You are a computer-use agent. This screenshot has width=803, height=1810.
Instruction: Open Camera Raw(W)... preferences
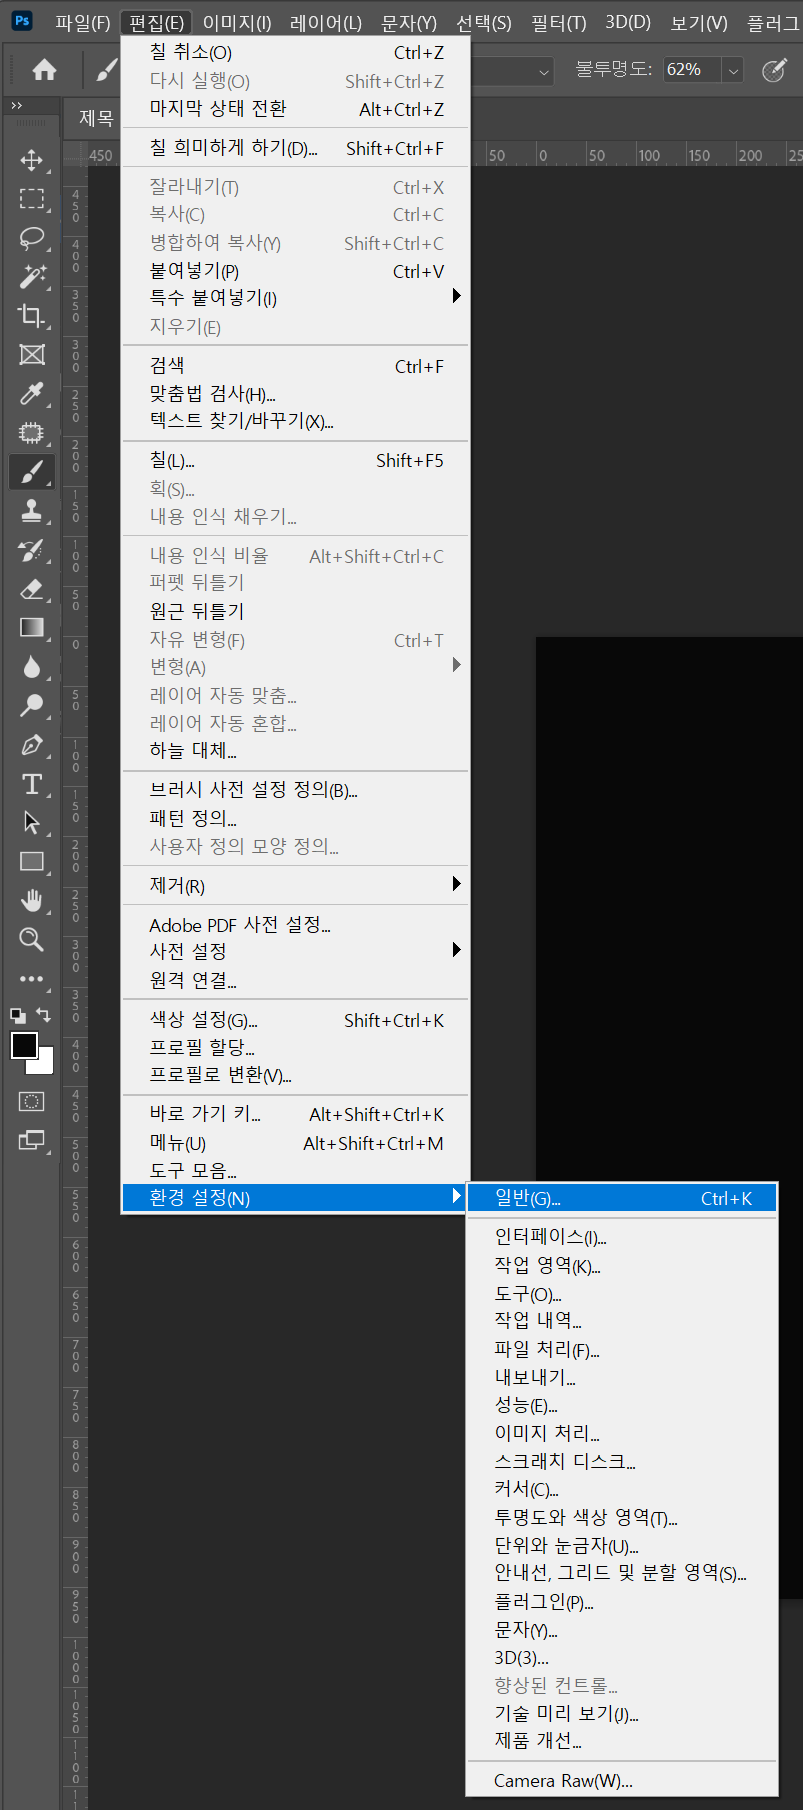(622, 1780)
